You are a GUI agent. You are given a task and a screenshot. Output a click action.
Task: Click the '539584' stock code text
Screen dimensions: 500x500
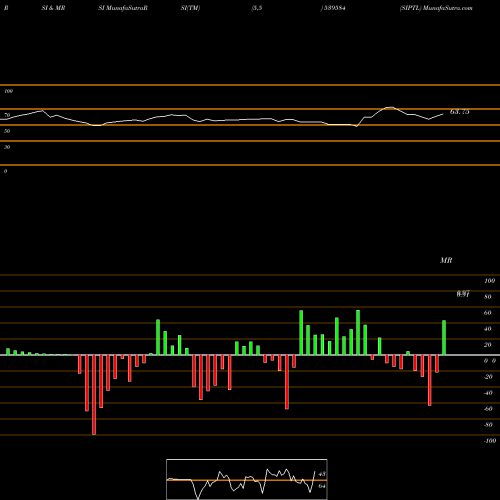(x=334, y=8)
